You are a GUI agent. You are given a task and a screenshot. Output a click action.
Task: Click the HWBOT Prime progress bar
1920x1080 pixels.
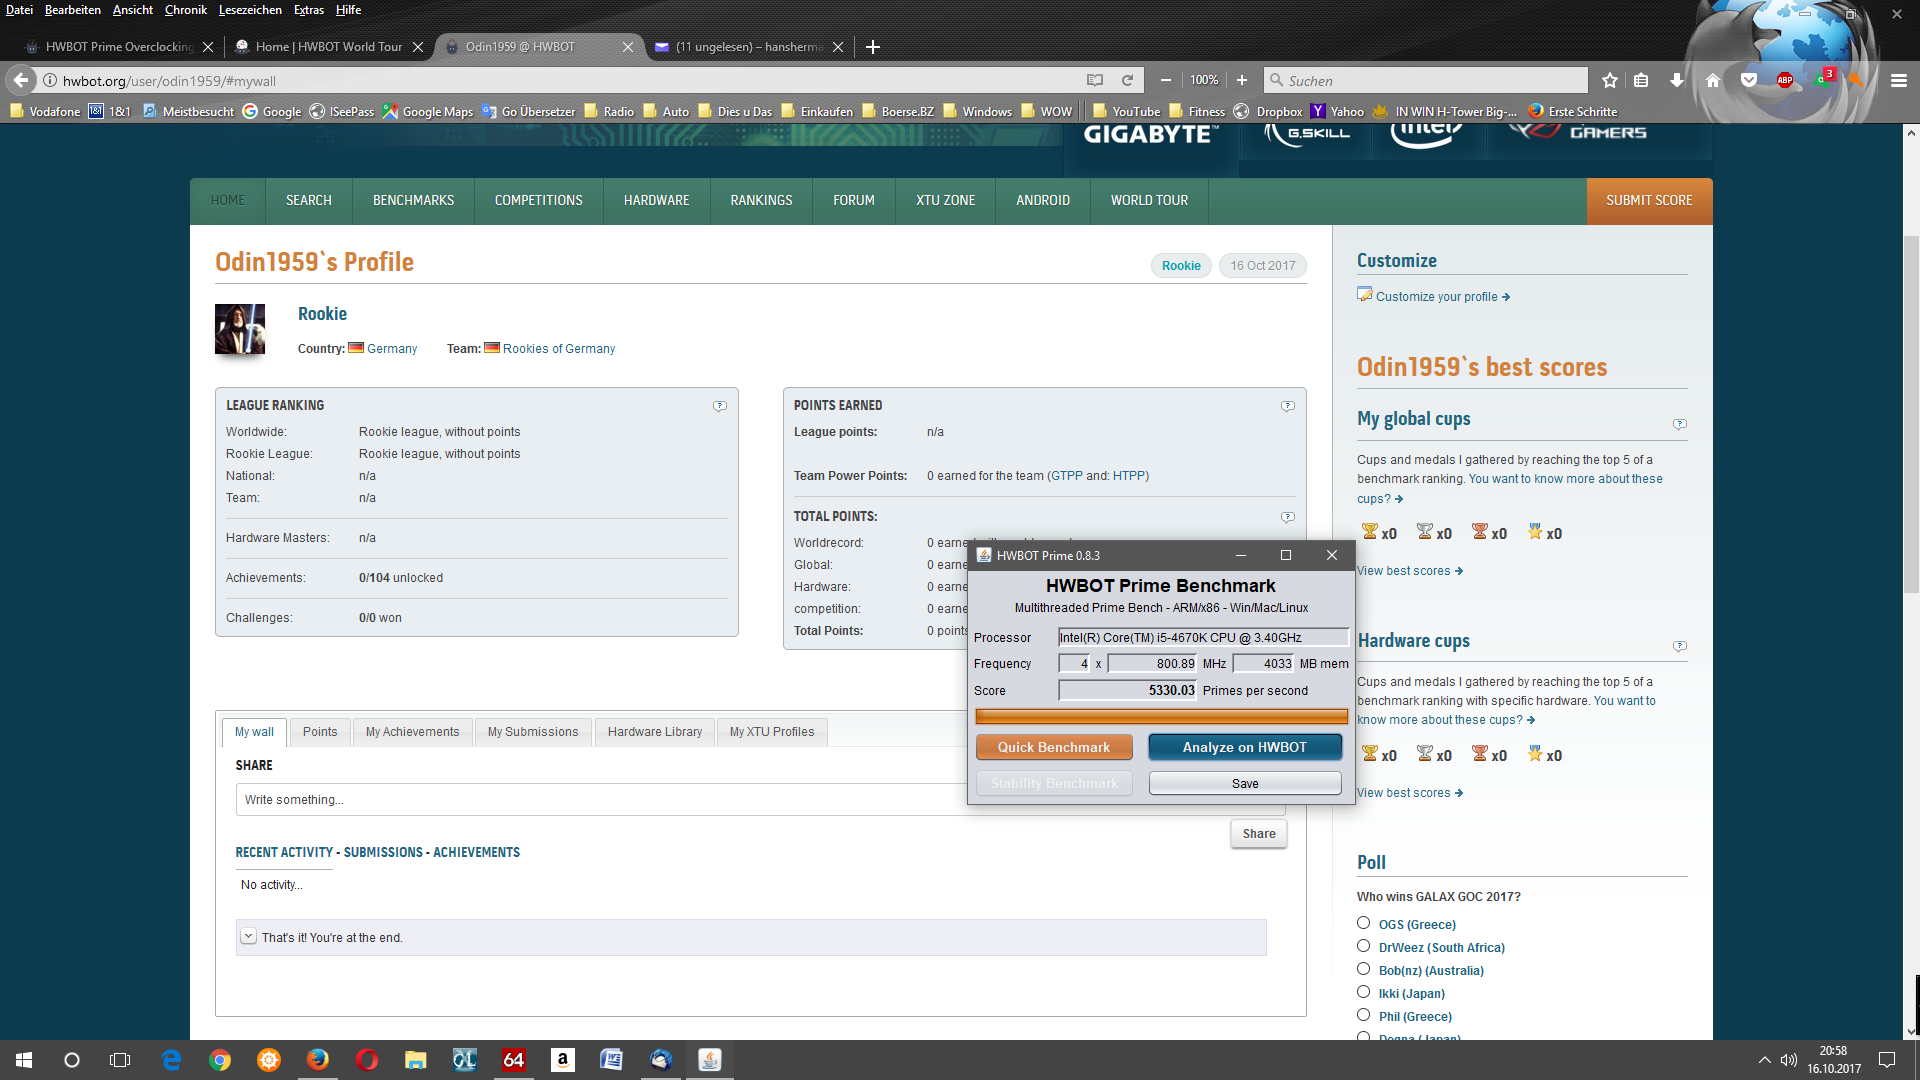coord(1161,716)
